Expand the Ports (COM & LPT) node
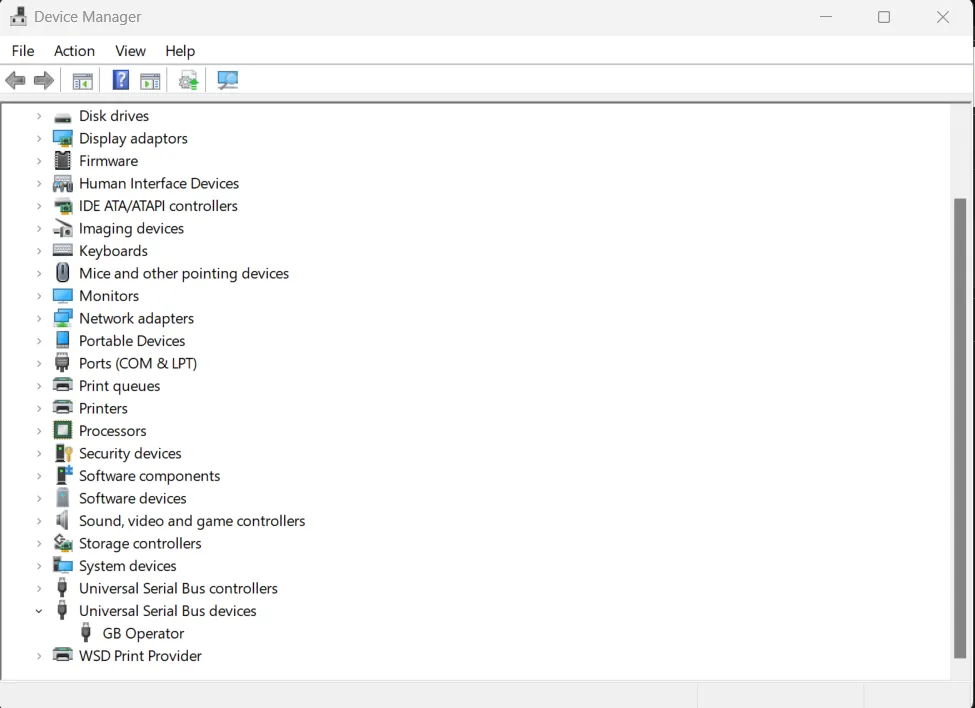The height and width of the screenshot is (708, 975). coord(39,363)
